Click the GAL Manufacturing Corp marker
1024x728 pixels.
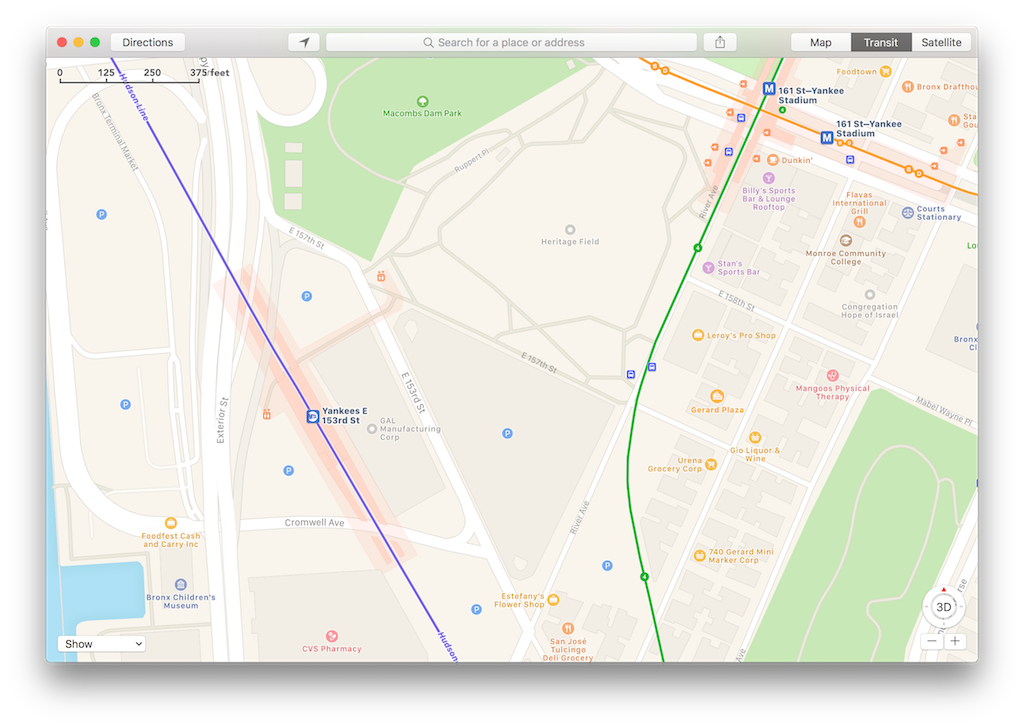pos(372,429)
